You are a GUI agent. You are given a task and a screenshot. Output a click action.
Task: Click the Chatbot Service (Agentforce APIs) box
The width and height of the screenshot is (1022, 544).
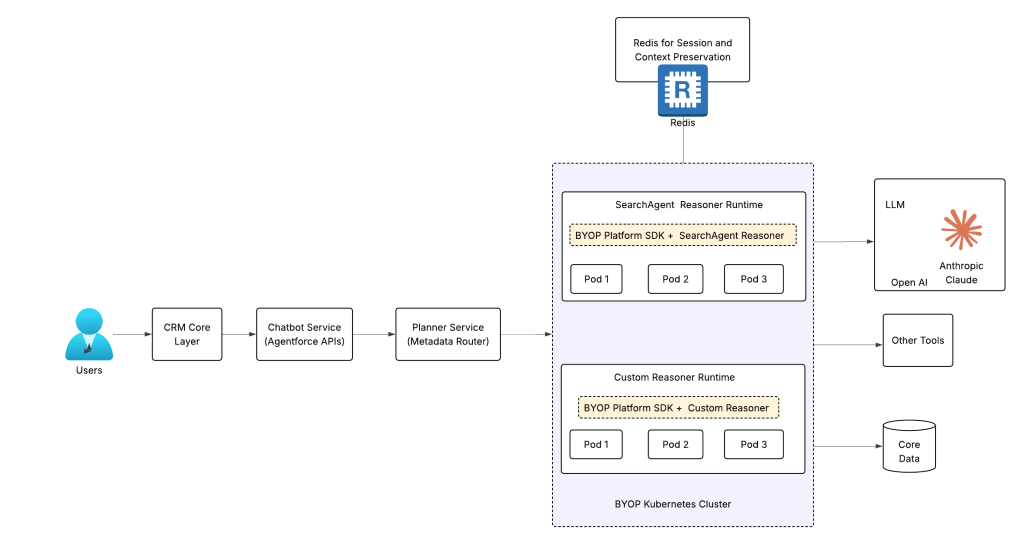[304, 334]
